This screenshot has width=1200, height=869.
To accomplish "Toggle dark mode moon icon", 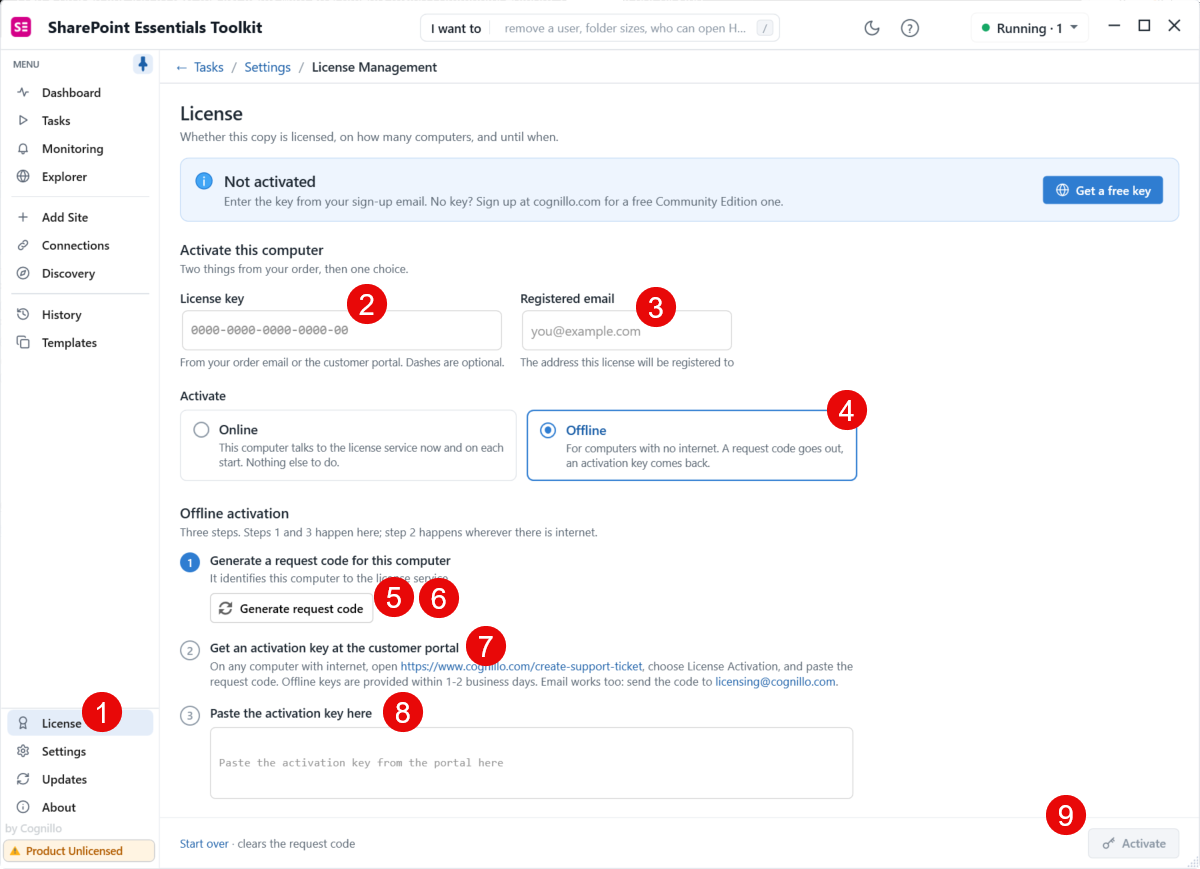I will click(872, 28).
